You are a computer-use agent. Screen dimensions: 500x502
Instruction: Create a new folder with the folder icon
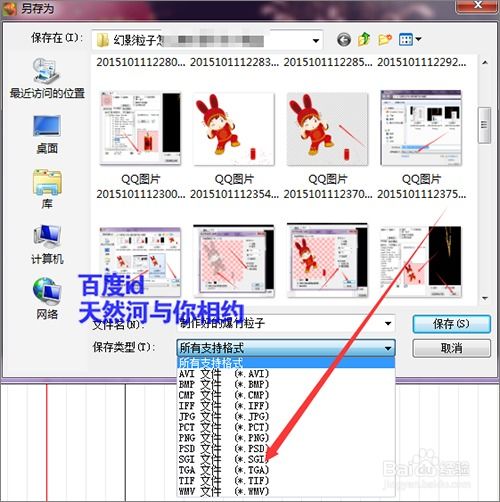[385, 40]
